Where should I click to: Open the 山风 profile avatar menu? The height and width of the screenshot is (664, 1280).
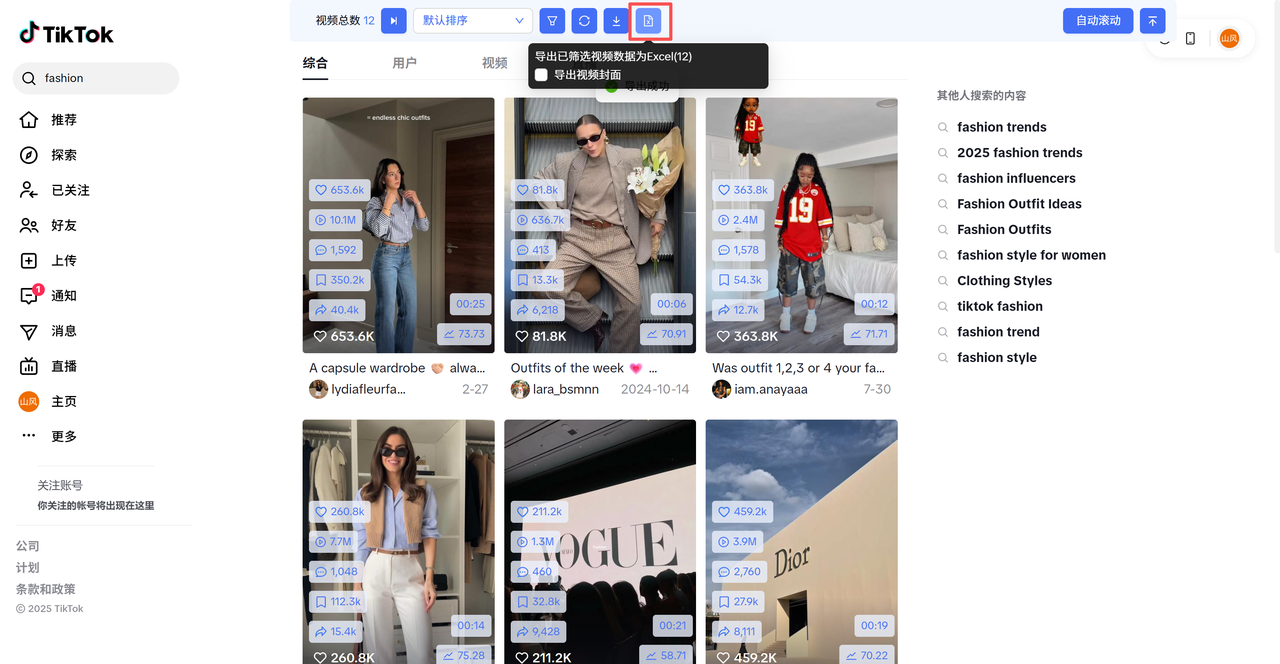1229,39
